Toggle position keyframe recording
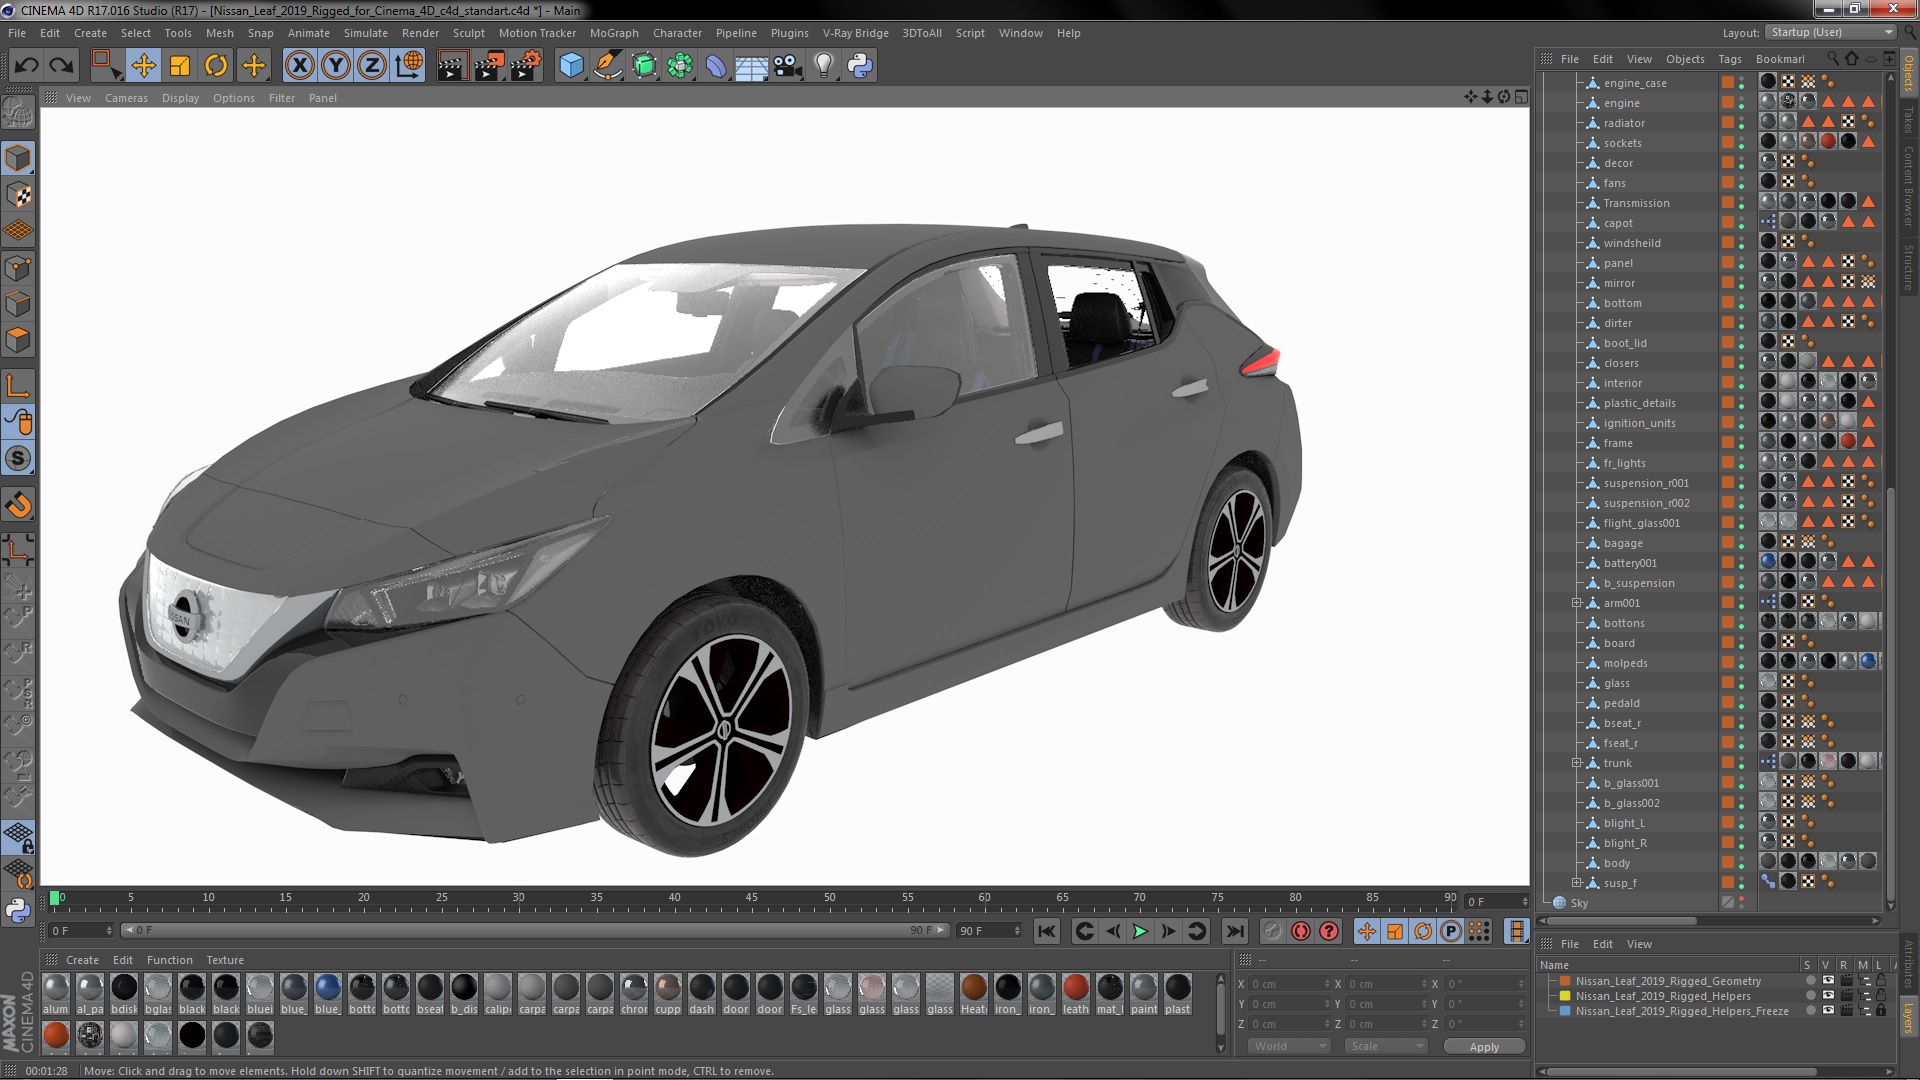The image size is (1920, 1080). click(1366, 931)
